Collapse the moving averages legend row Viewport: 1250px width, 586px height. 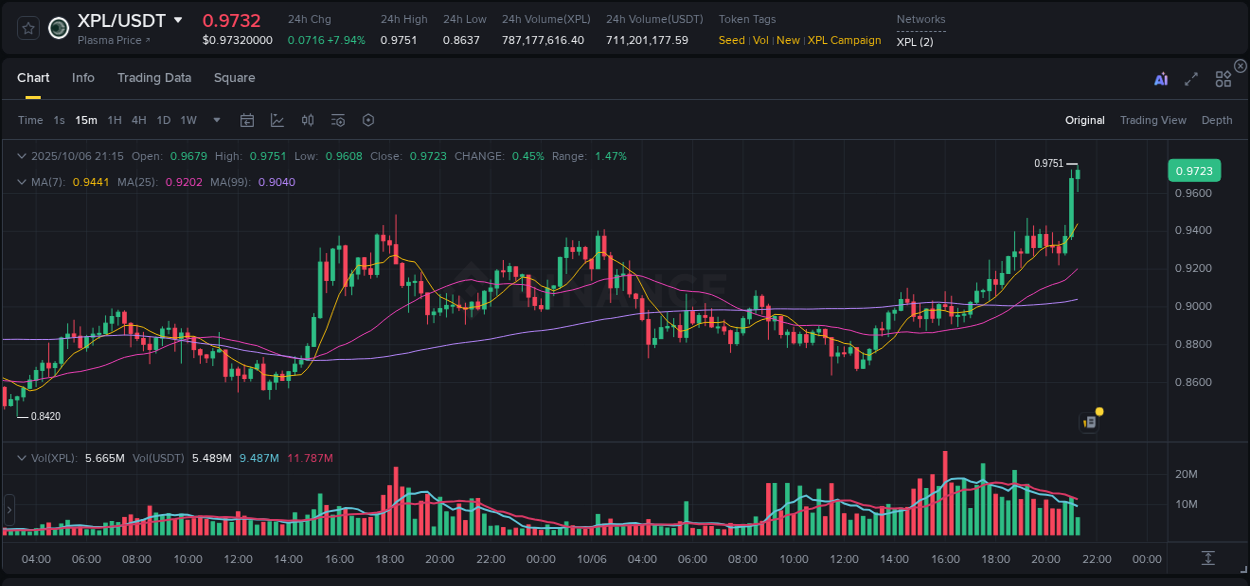coord(22,182)
